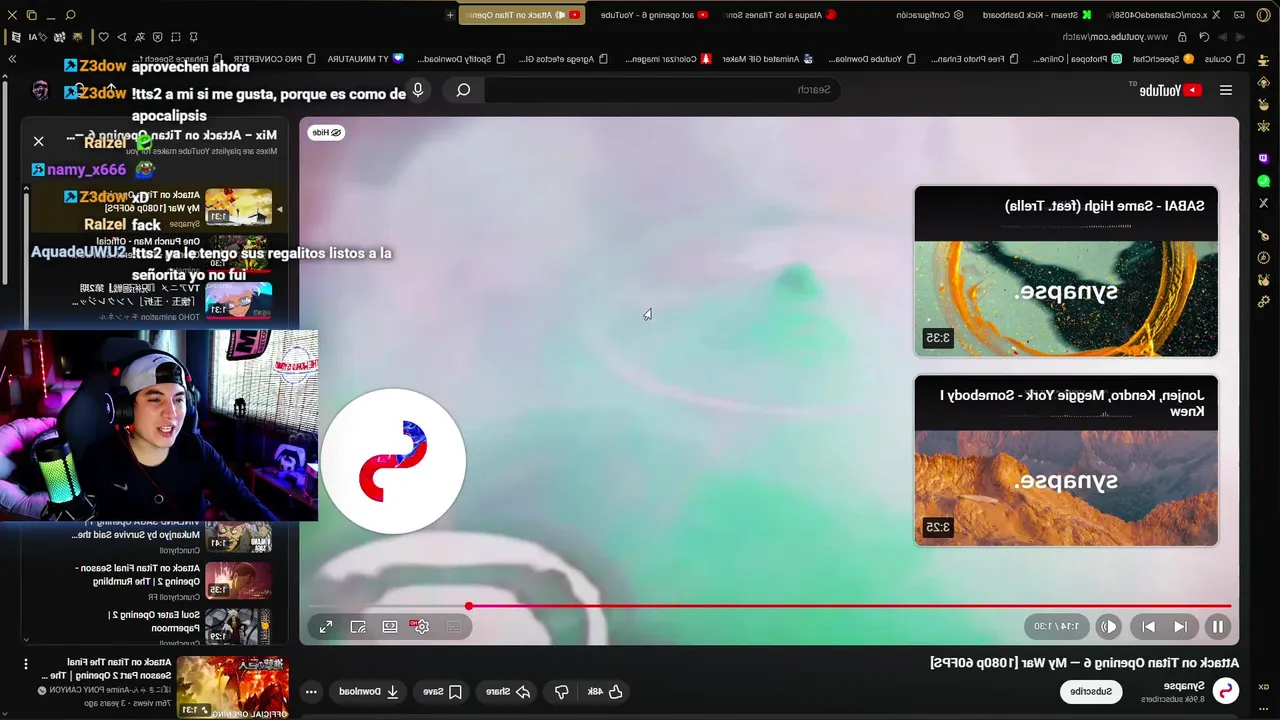The width and height of the screenshot is (1280, 720).
Task: Dislike the video with thumbs down
Action: click(x=562, y=691)
